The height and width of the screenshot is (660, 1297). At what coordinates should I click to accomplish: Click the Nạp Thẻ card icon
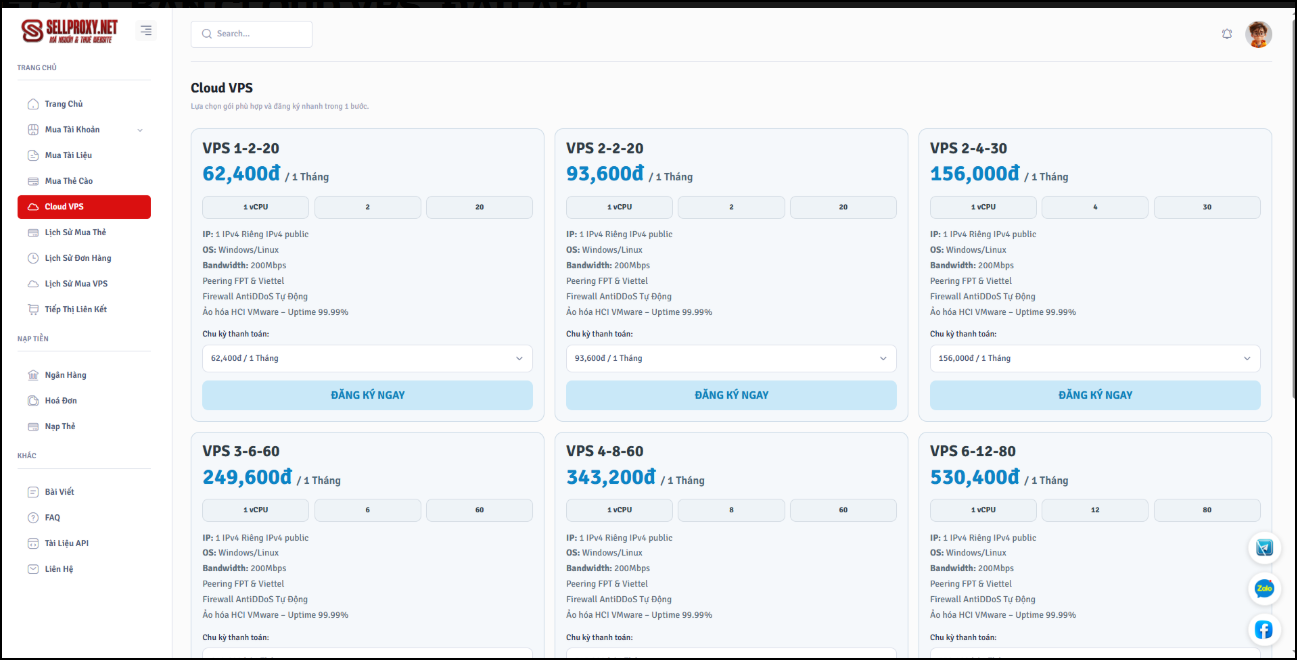pyautogui.click(x=33, y=426)
